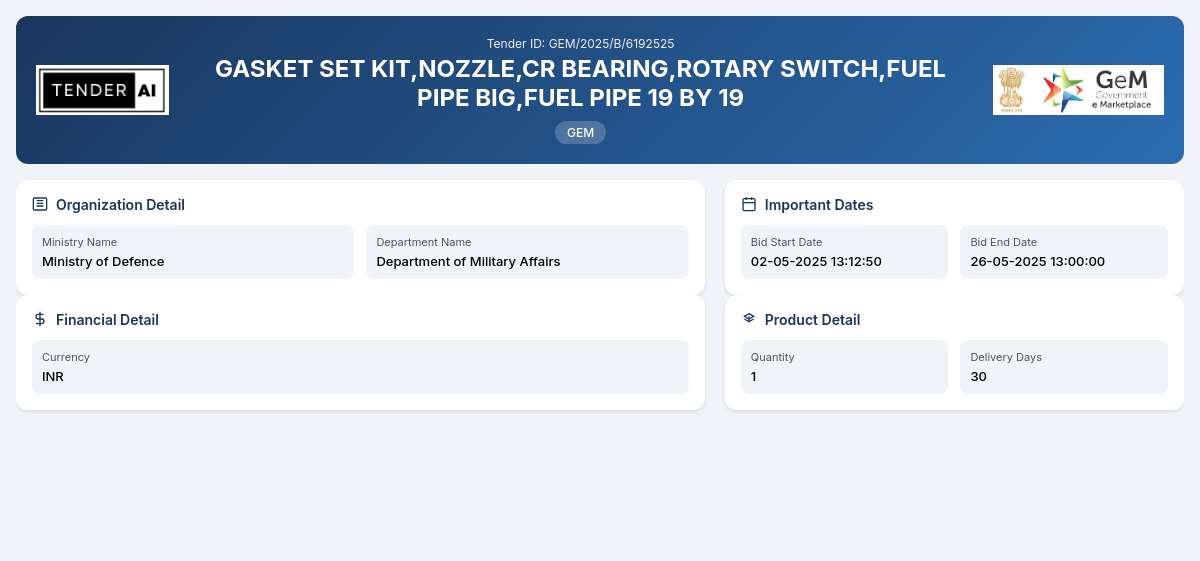
Task: Click the national emblem of India icon
Action: (x=1013, y=90)
